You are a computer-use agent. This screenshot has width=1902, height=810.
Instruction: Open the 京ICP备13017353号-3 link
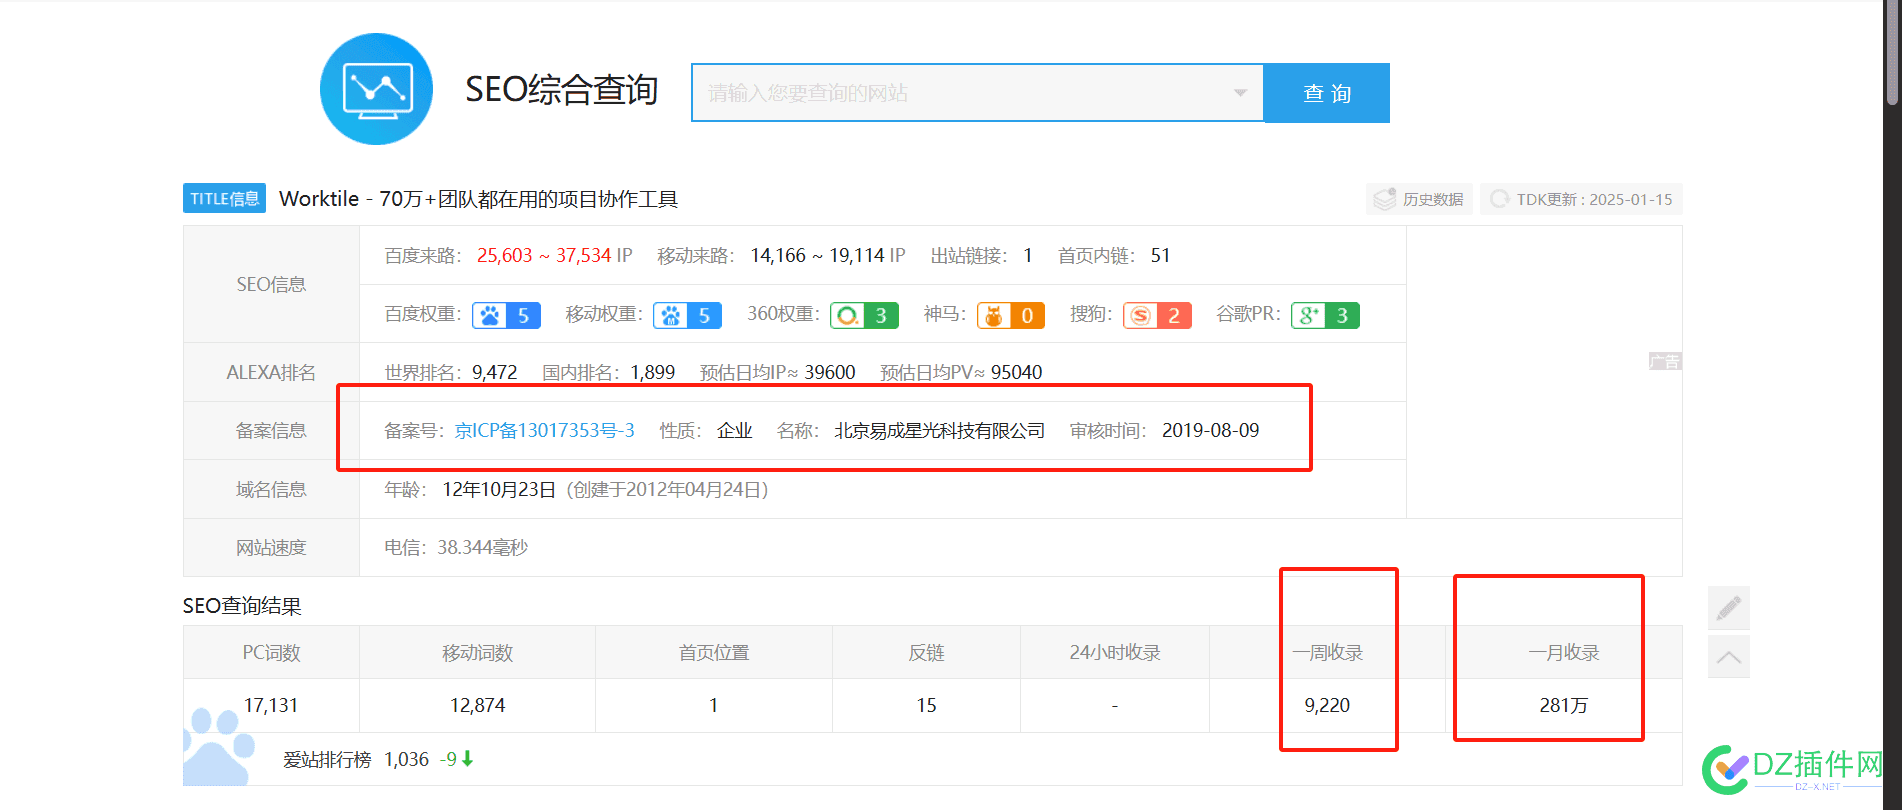pyautogui.click(x=545, y=430)
